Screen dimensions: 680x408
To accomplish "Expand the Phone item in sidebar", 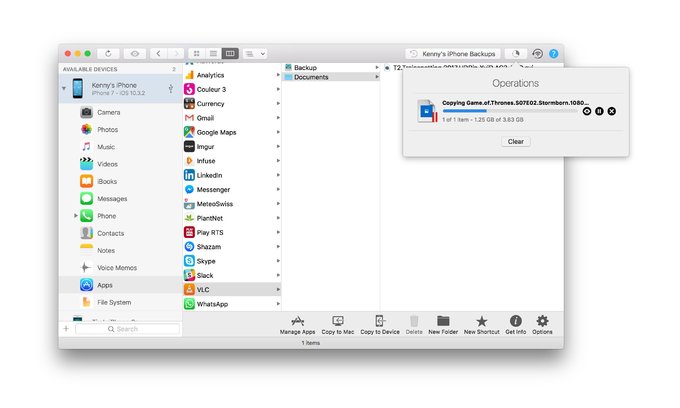I will (75, 215).
